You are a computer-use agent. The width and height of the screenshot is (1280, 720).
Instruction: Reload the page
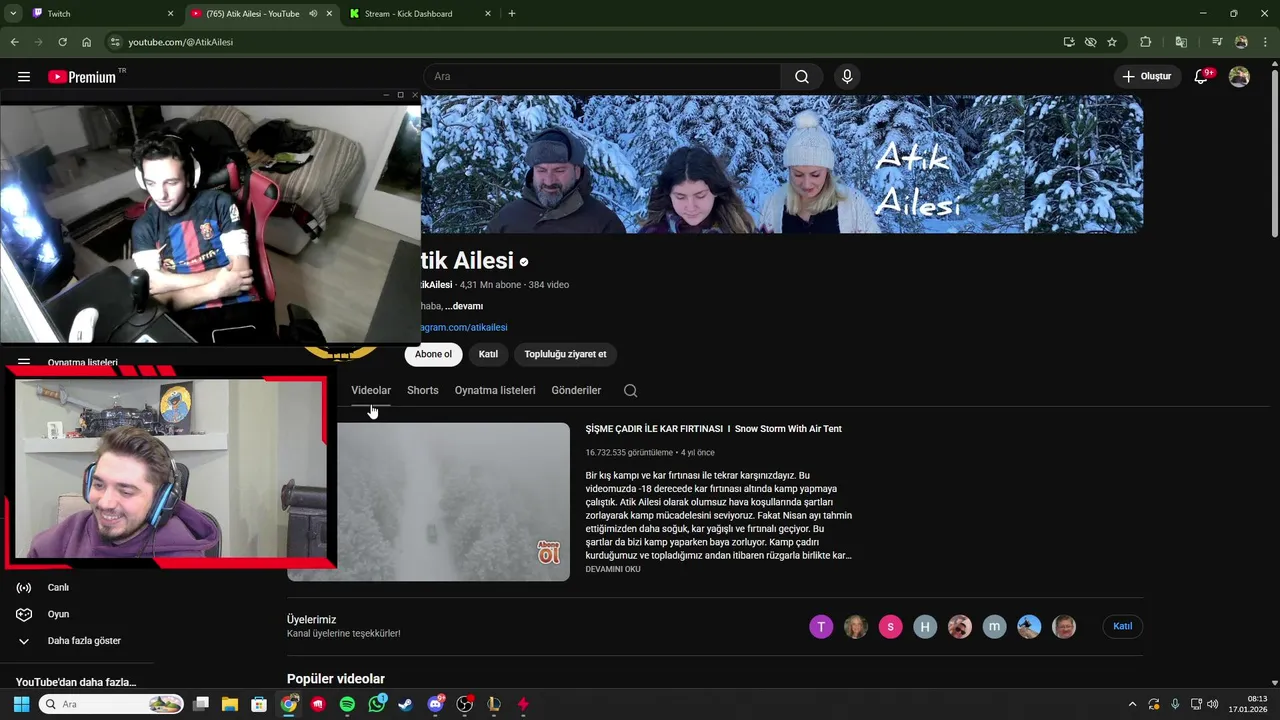pyautogui.click(x=62, y=42)
